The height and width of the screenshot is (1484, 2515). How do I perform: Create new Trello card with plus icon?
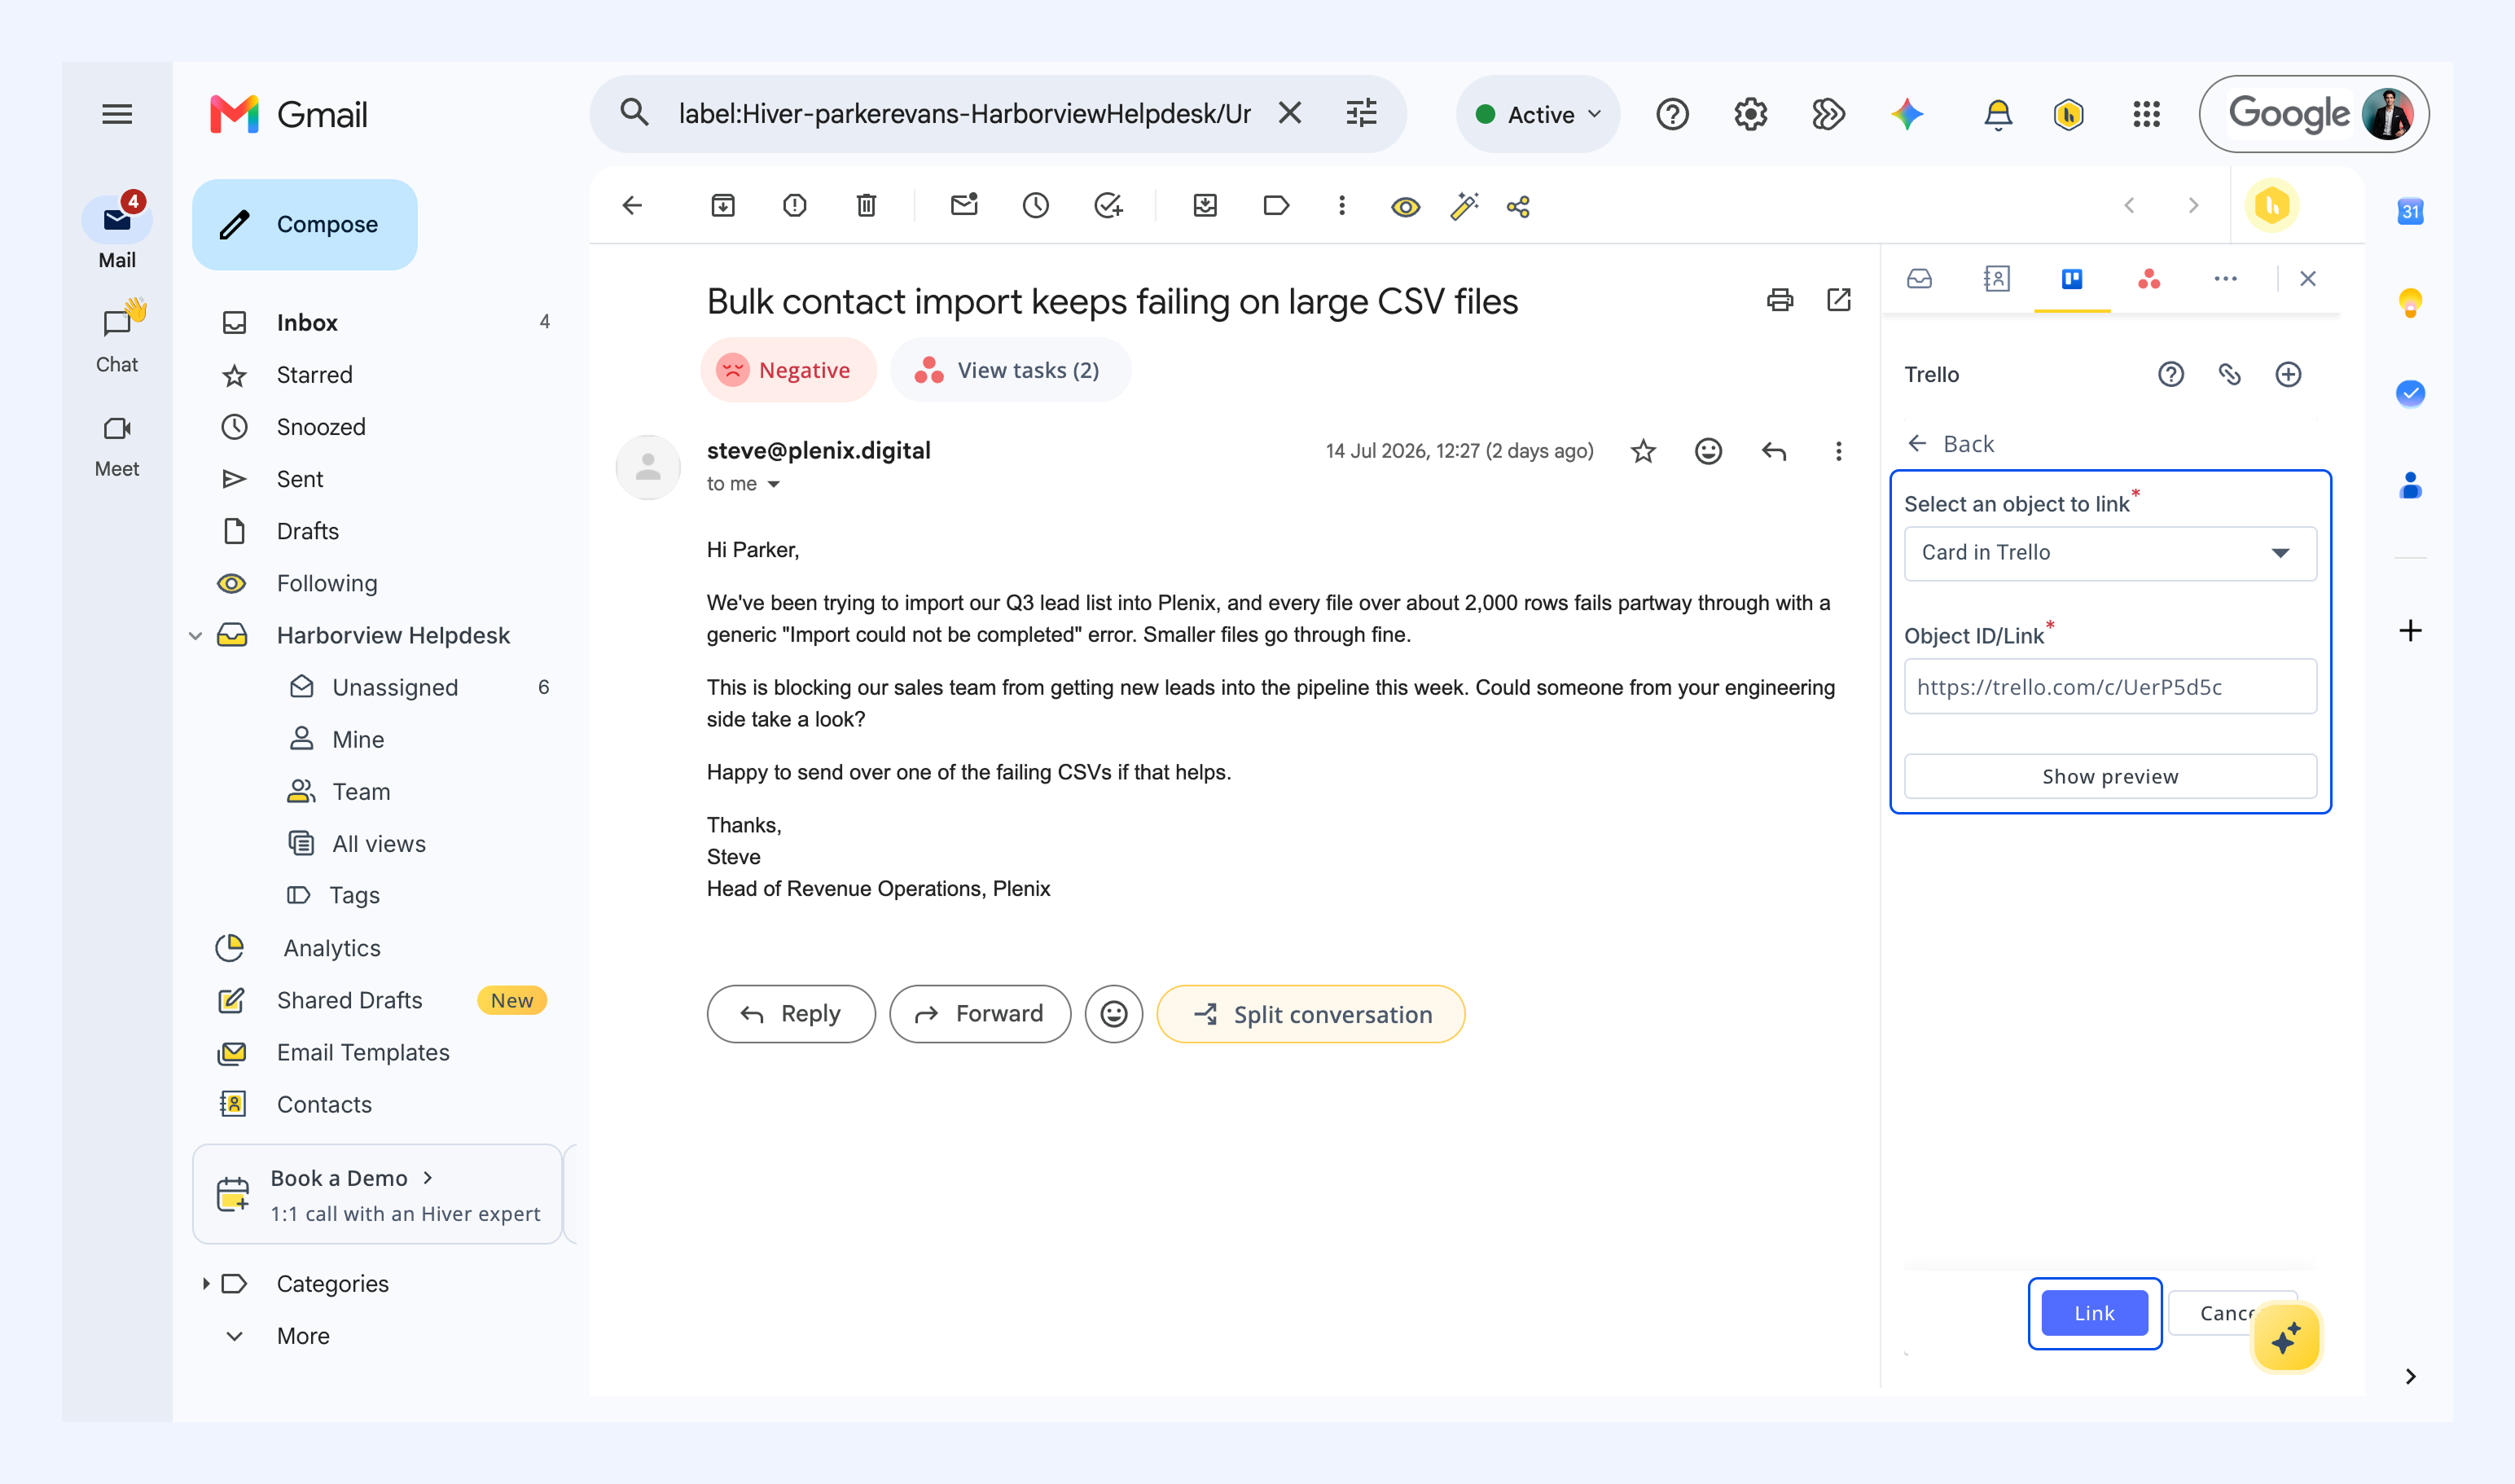pyautogui.click(x=2288, y=375)
